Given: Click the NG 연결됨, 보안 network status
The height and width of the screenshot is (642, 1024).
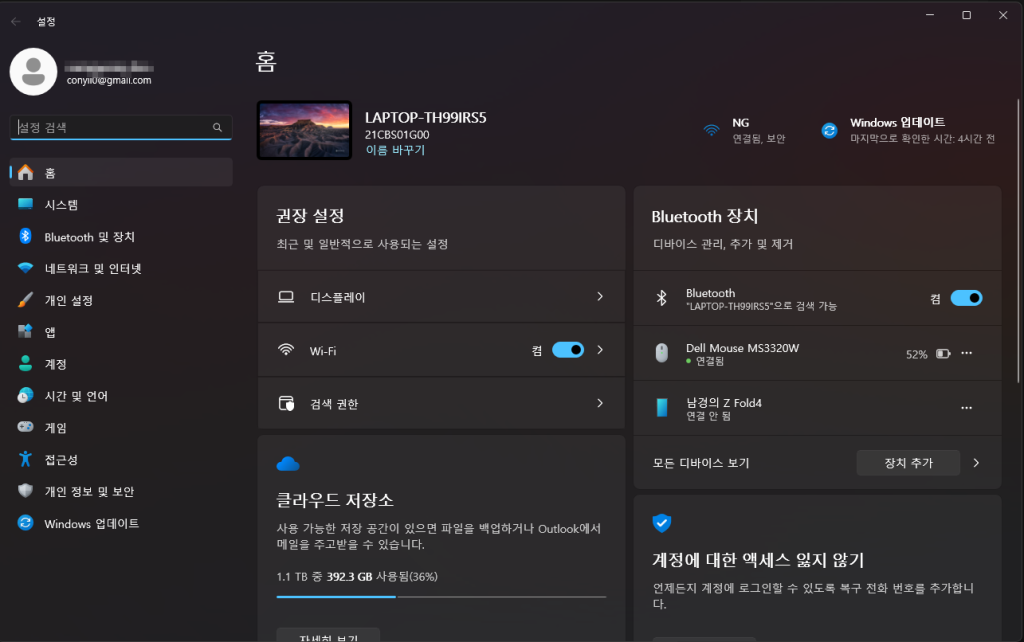Looking at the screenshot, I should [744, 131].
